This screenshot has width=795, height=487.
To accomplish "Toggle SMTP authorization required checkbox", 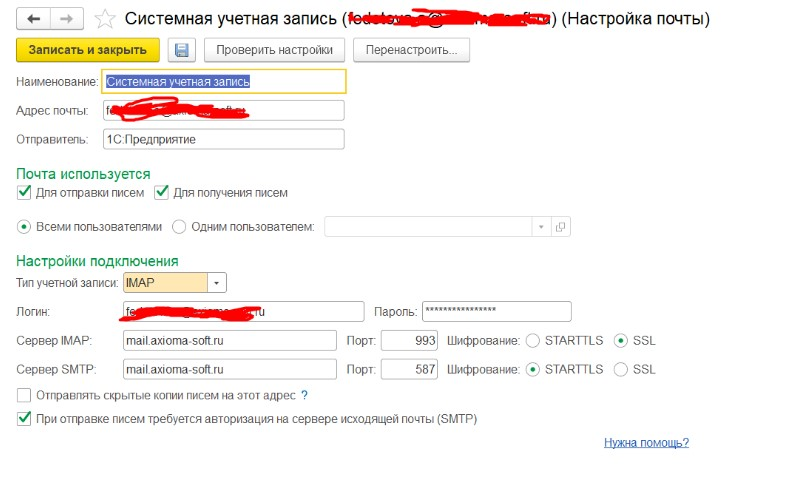I will 24,419.
